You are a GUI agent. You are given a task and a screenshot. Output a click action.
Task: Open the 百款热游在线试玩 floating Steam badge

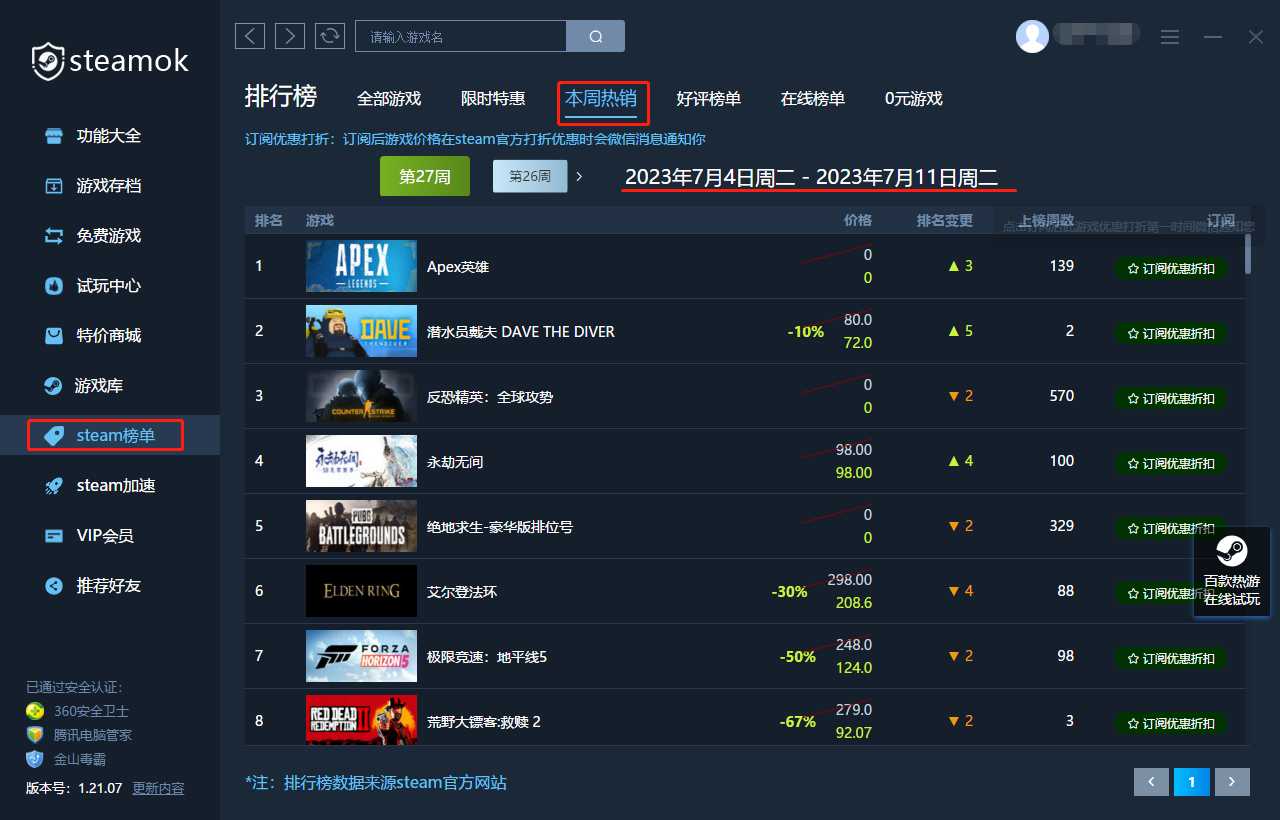tap(1231, 572)
